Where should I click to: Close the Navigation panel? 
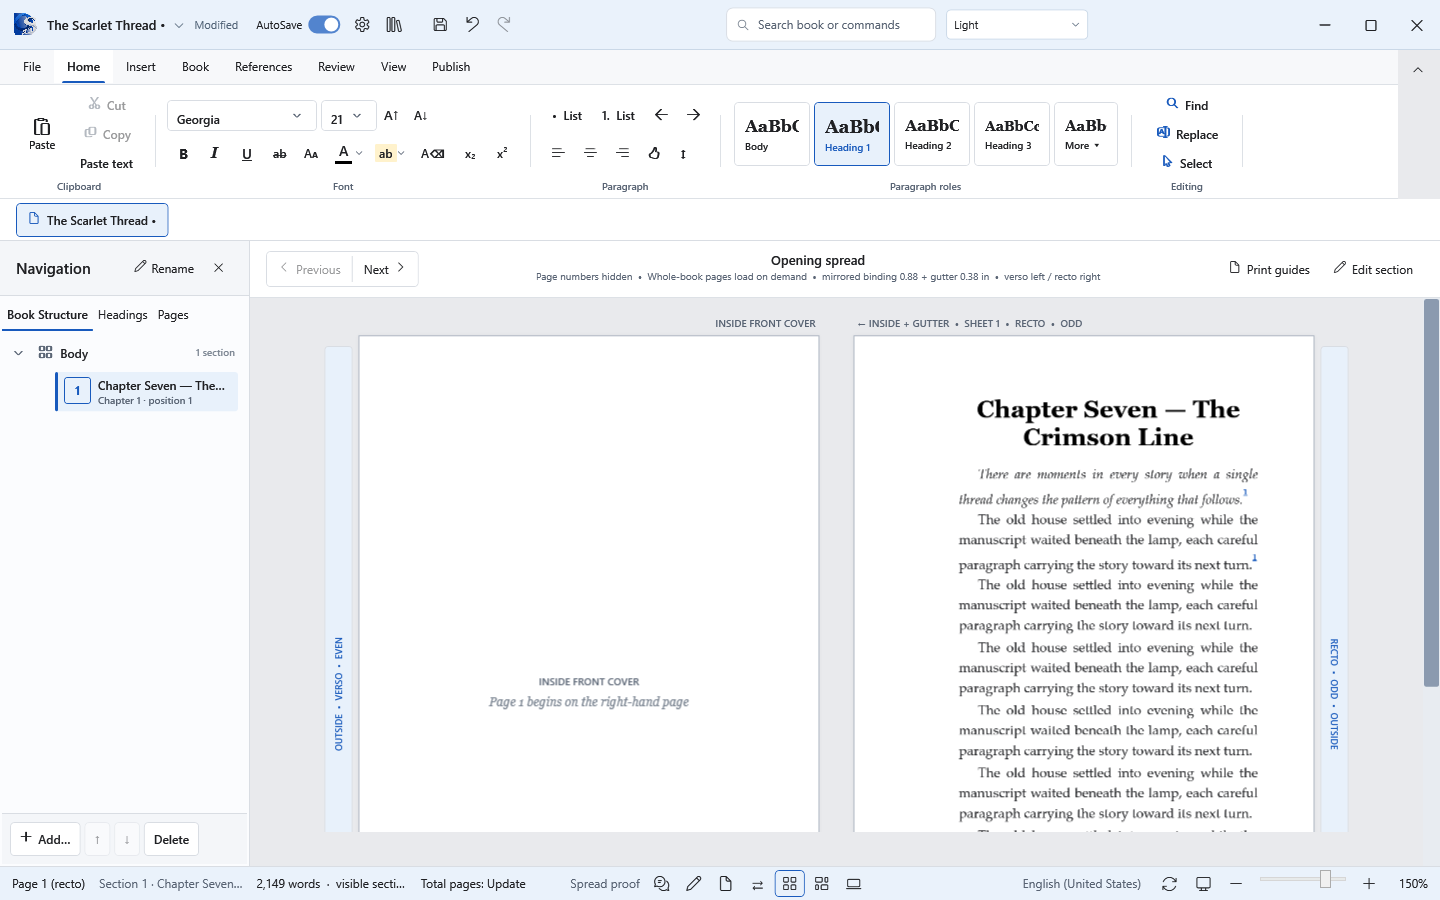point(219,268)
